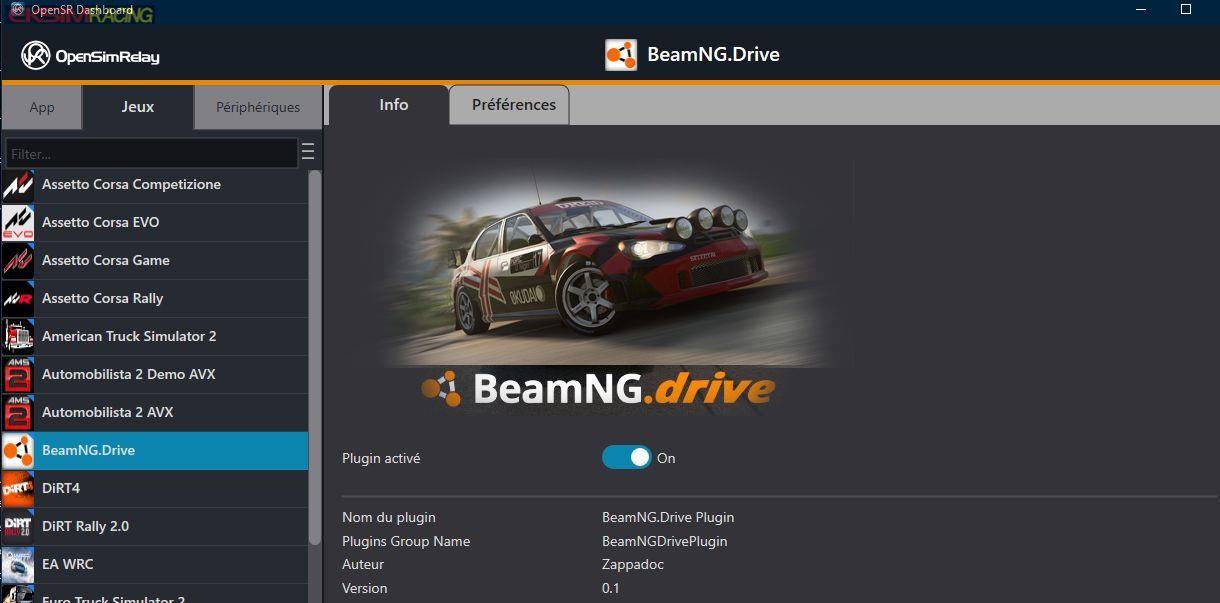Click the BeamNG.Drive header title text
This screenshot has width=1220, height=603.
pos(713,55)
